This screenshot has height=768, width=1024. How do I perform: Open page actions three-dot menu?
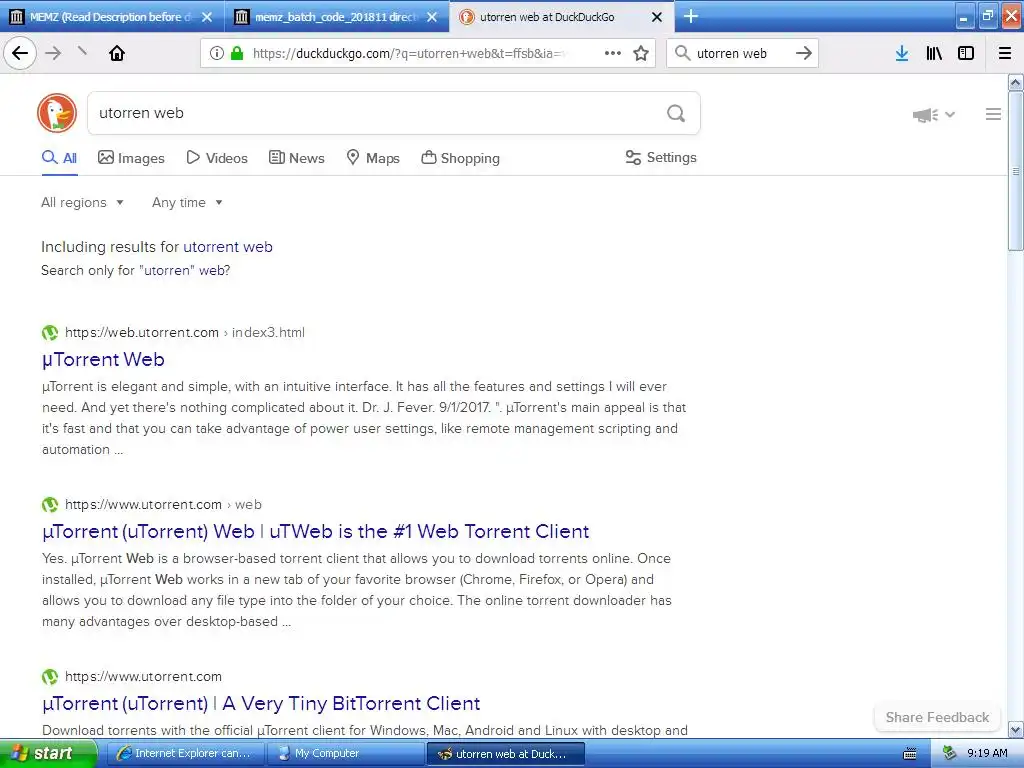click(x=613, y=53)
